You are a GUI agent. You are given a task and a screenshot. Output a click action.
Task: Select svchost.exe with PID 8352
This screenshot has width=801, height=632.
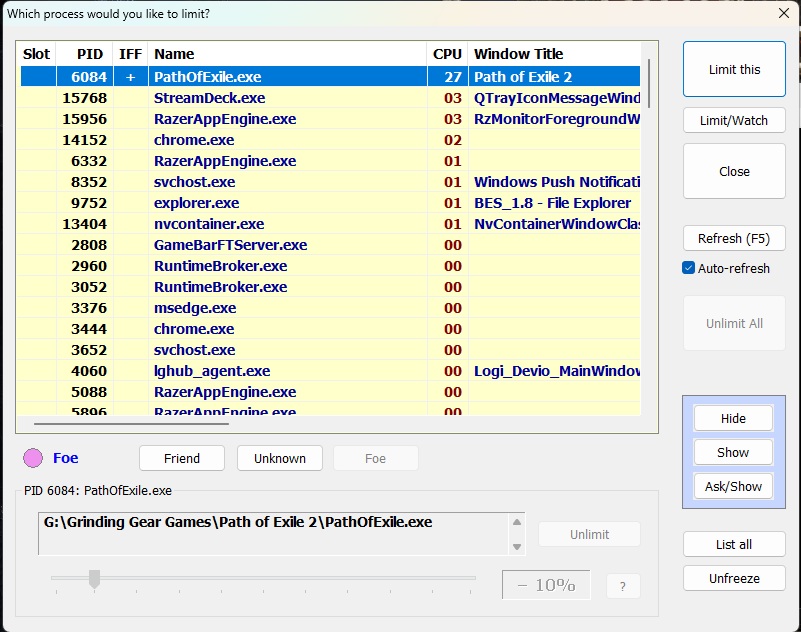[330, 181]
